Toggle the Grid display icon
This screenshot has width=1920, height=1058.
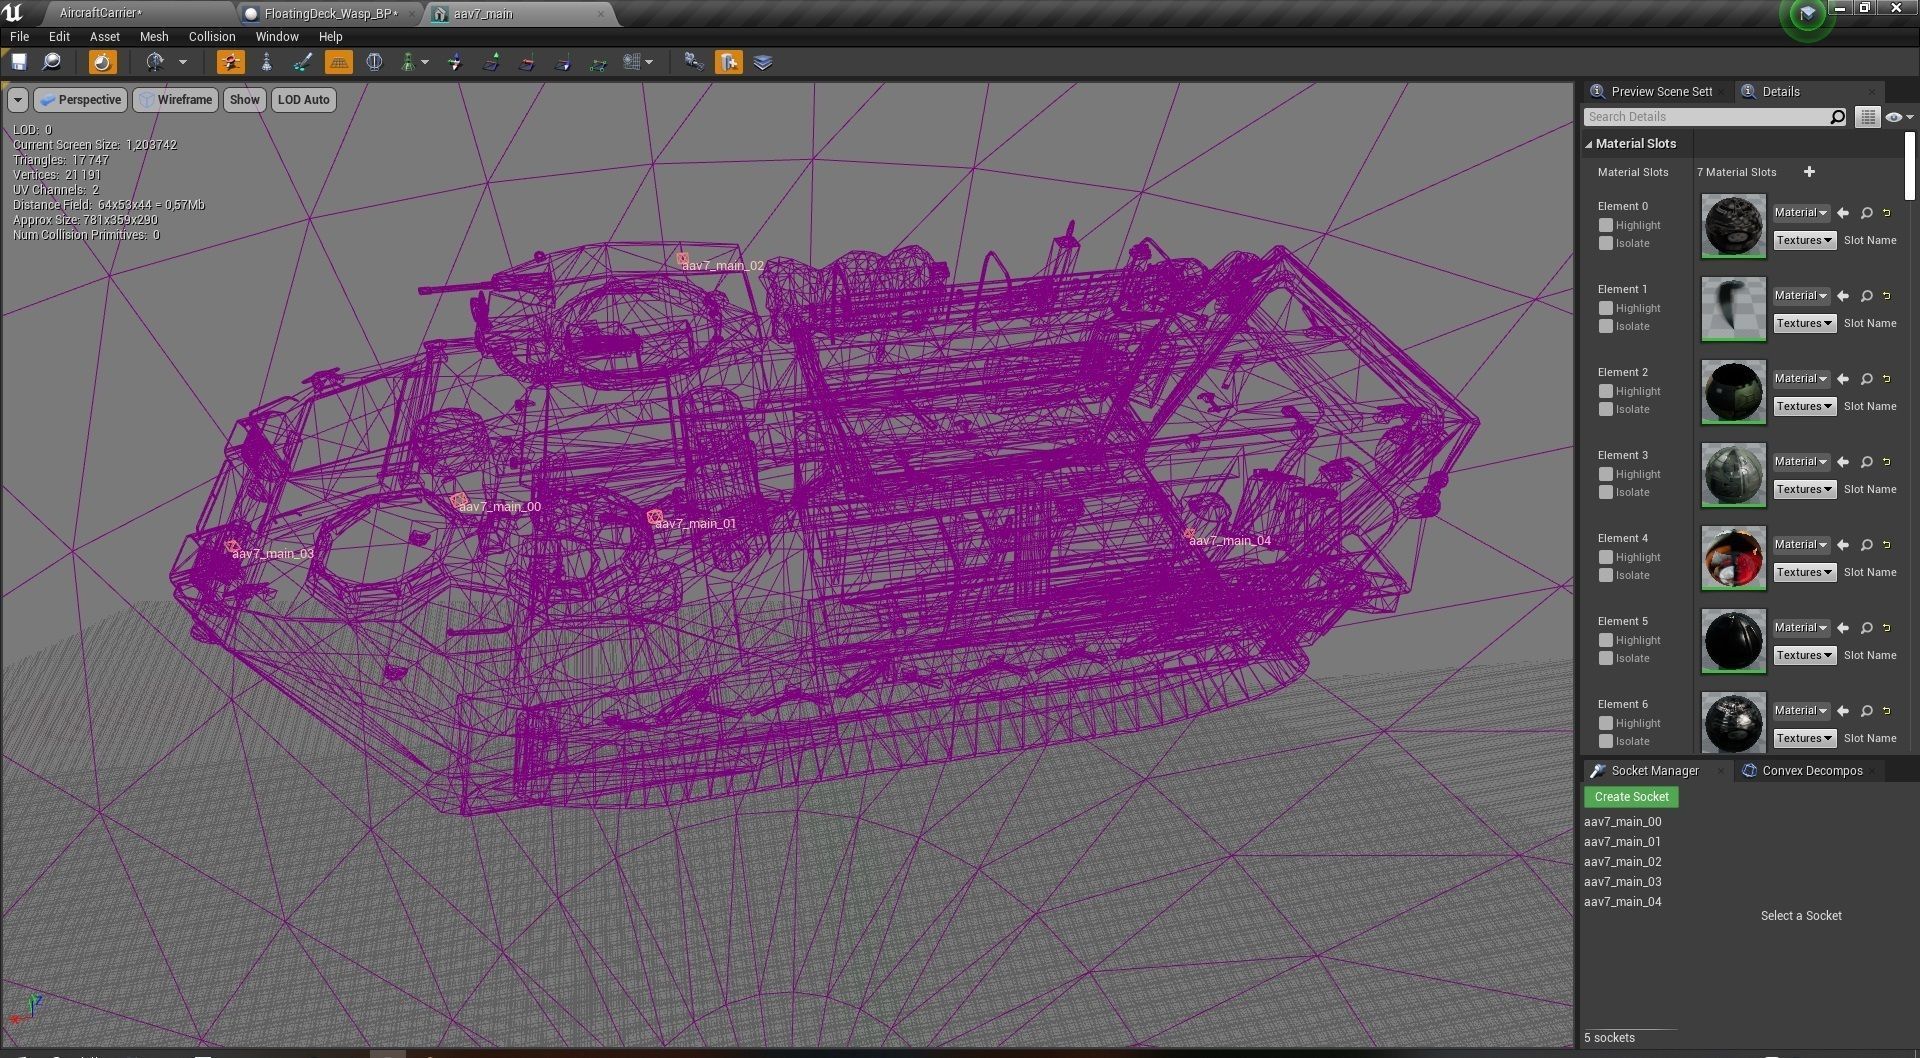[x=339, y=62]
